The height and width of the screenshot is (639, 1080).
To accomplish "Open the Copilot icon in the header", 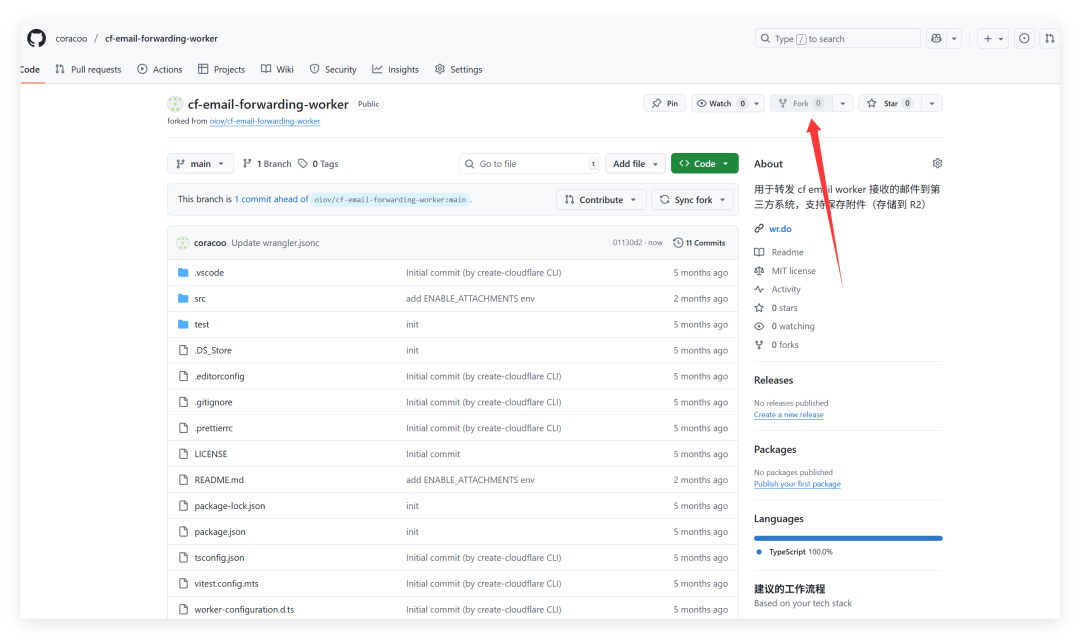I will 936,39.
